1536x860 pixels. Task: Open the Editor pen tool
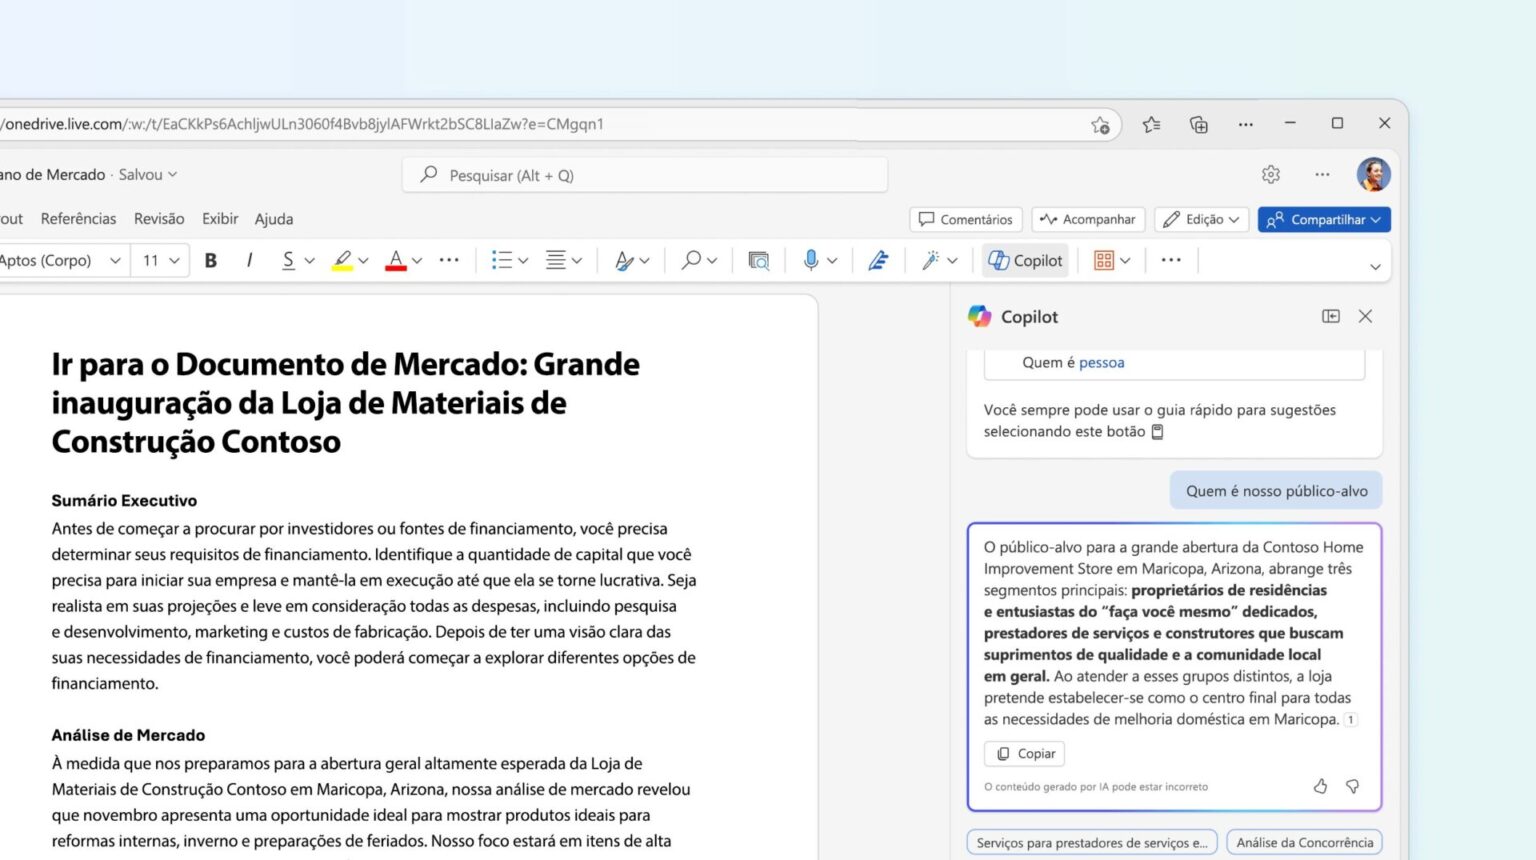pyautogui.click(x=878, y=260)
